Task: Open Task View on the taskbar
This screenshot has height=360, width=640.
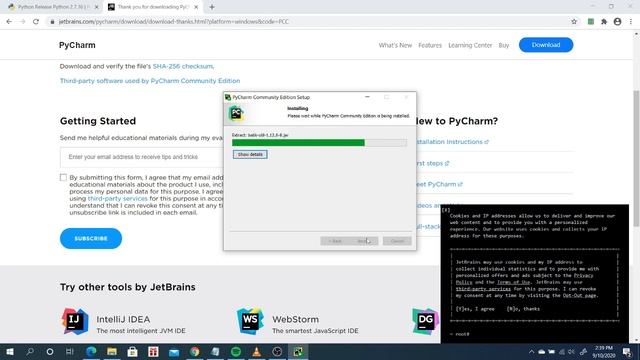Action: point(70,351)
